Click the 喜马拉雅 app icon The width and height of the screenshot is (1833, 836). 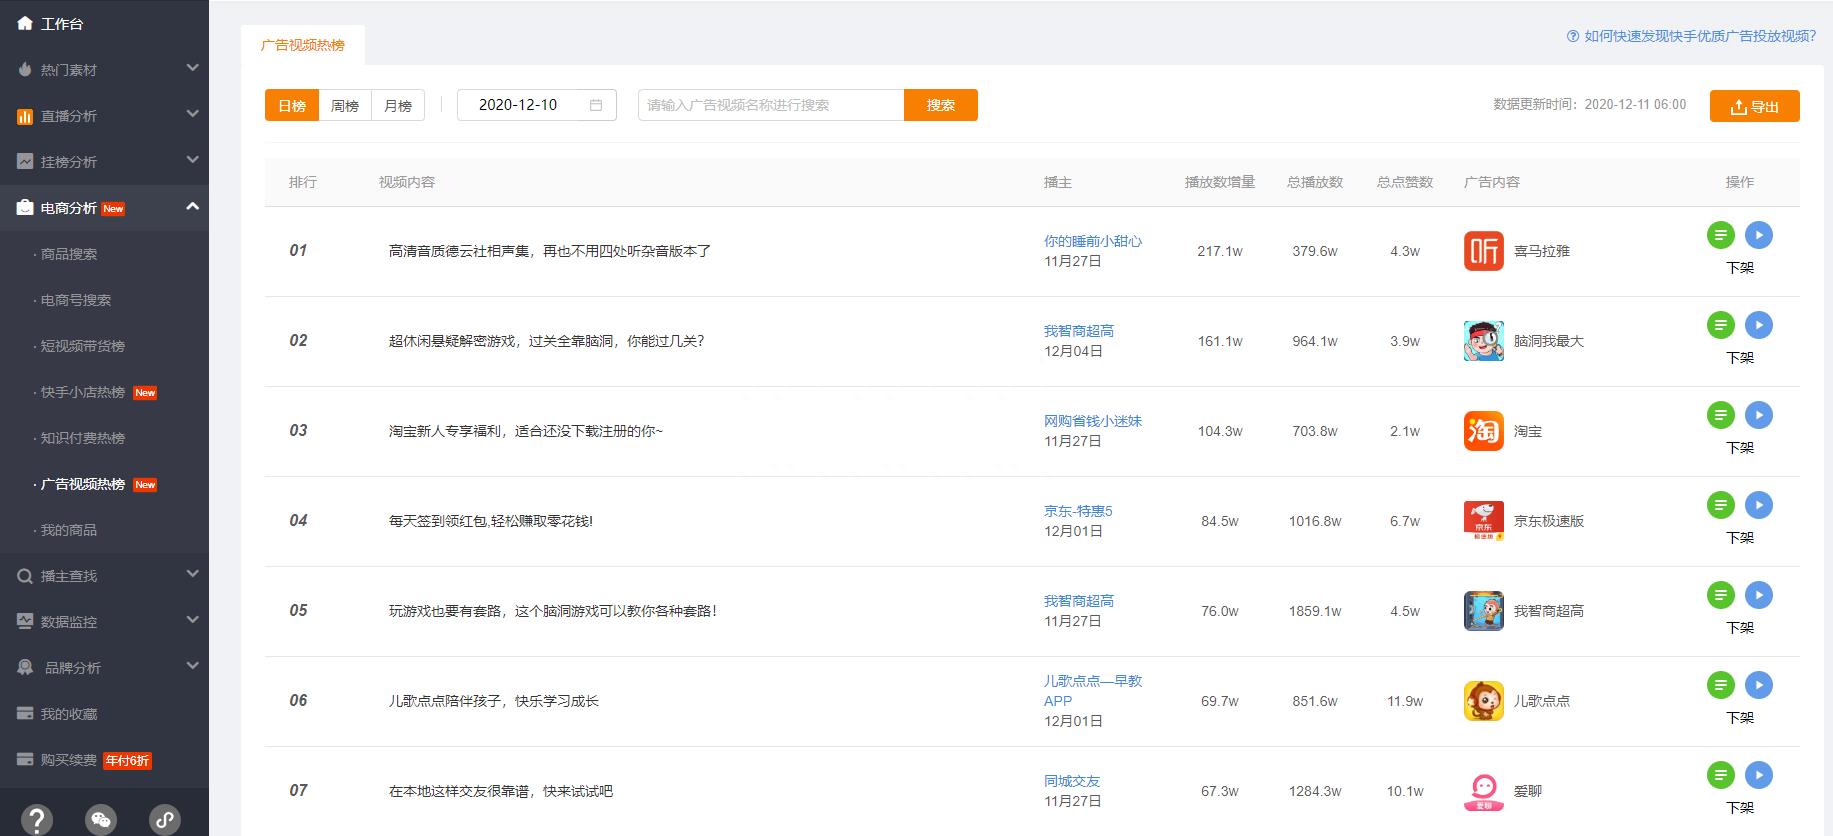tap(1484, 251)
